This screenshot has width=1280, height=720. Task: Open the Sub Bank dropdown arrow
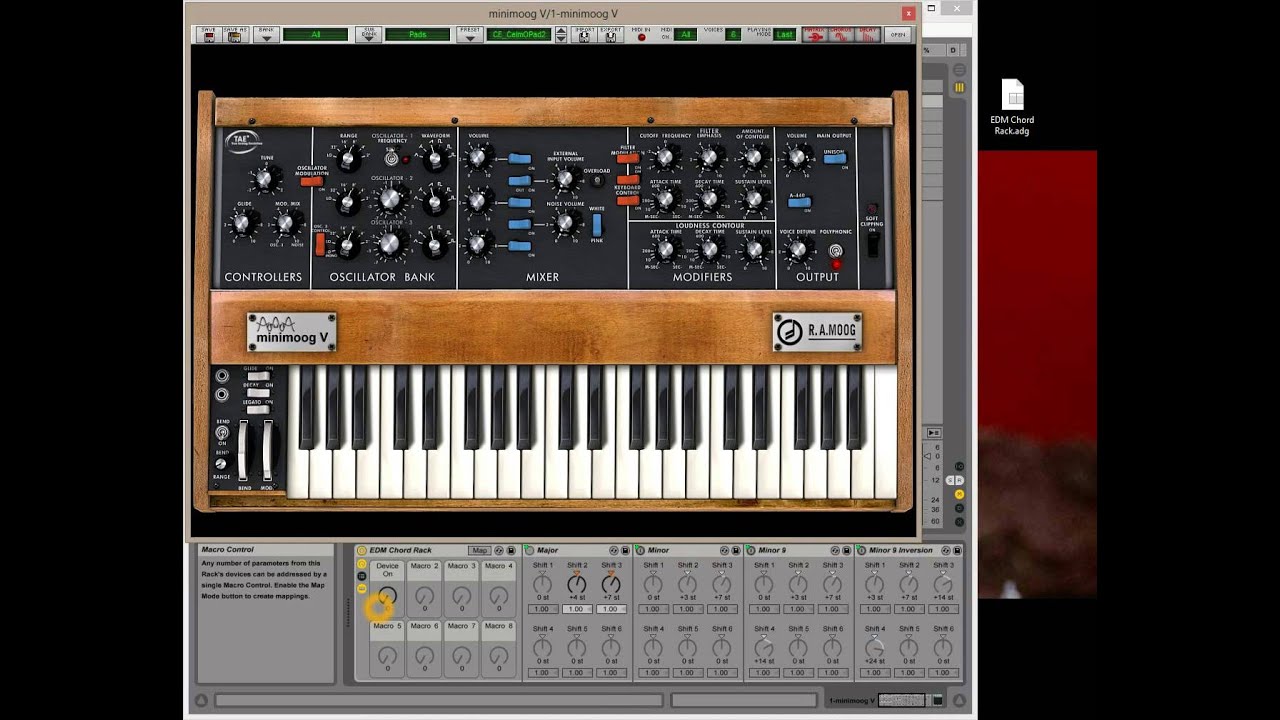[368, 37]
